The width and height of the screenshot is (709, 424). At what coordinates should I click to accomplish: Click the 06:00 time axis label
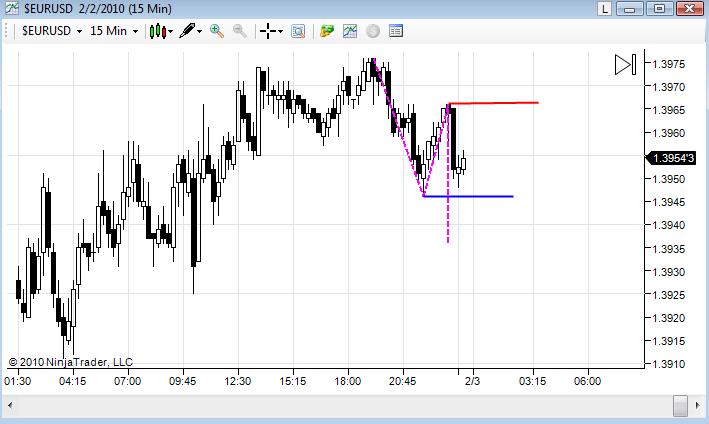(x=587, y=381)
